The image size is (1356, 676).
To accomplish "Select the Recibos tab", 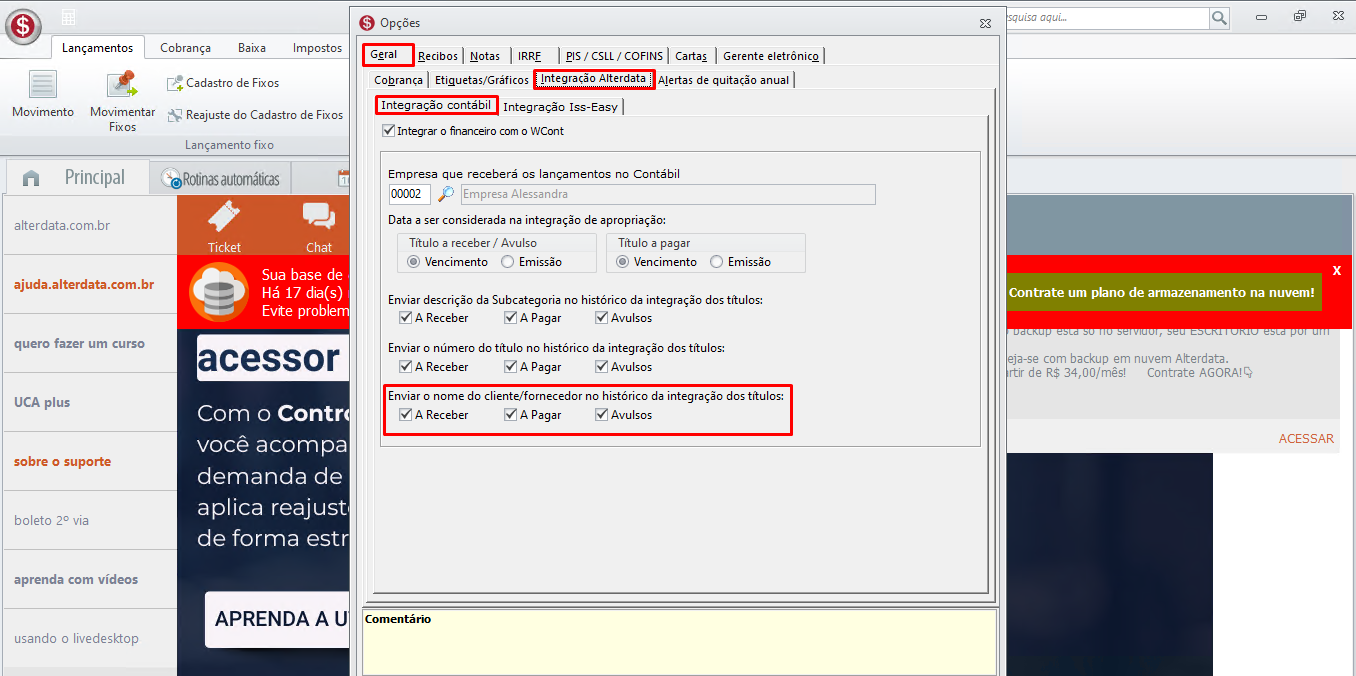I will coord(438,56).
